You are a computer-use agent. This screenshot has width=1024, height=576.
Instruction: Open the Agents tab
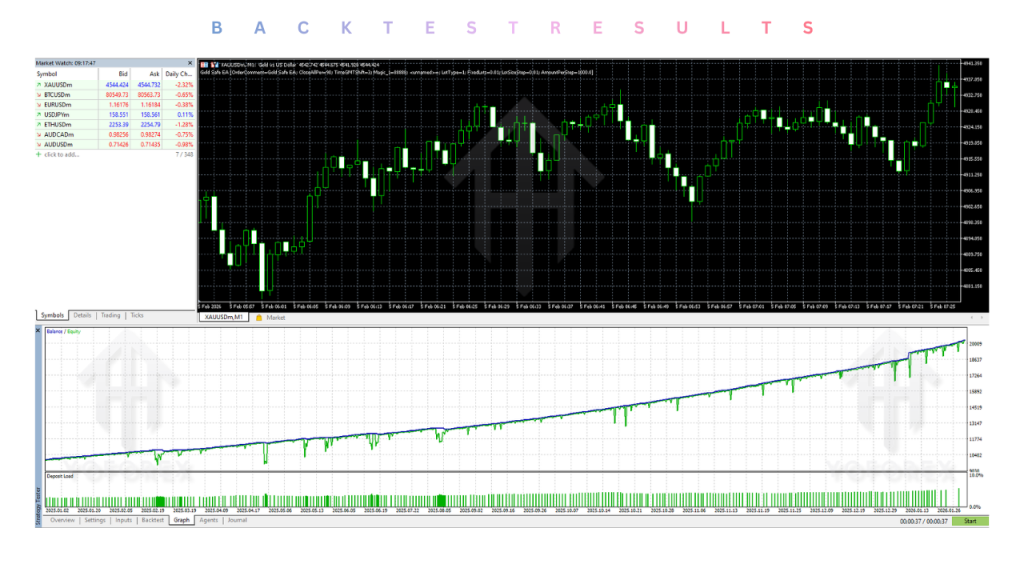[x=208, y=520]
